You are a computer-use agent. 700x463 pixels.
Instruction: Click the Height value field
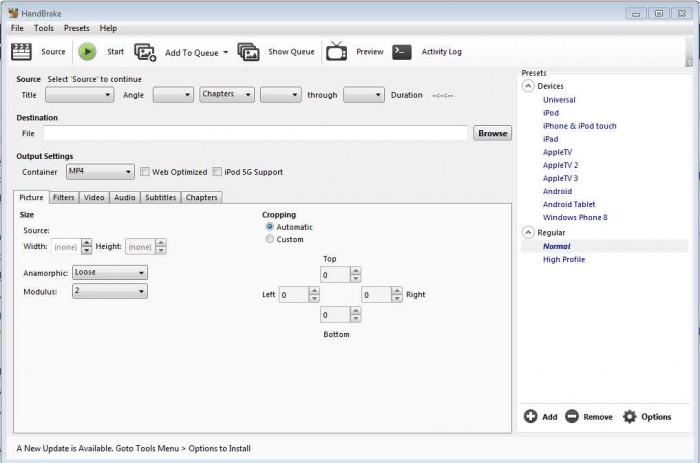[x=140, y=246]
